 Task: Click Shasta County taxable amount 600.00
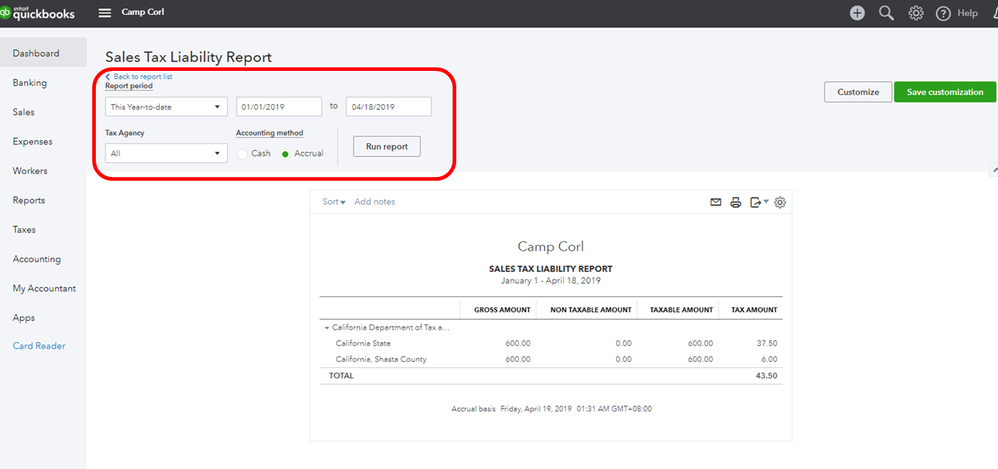[700, 359]
